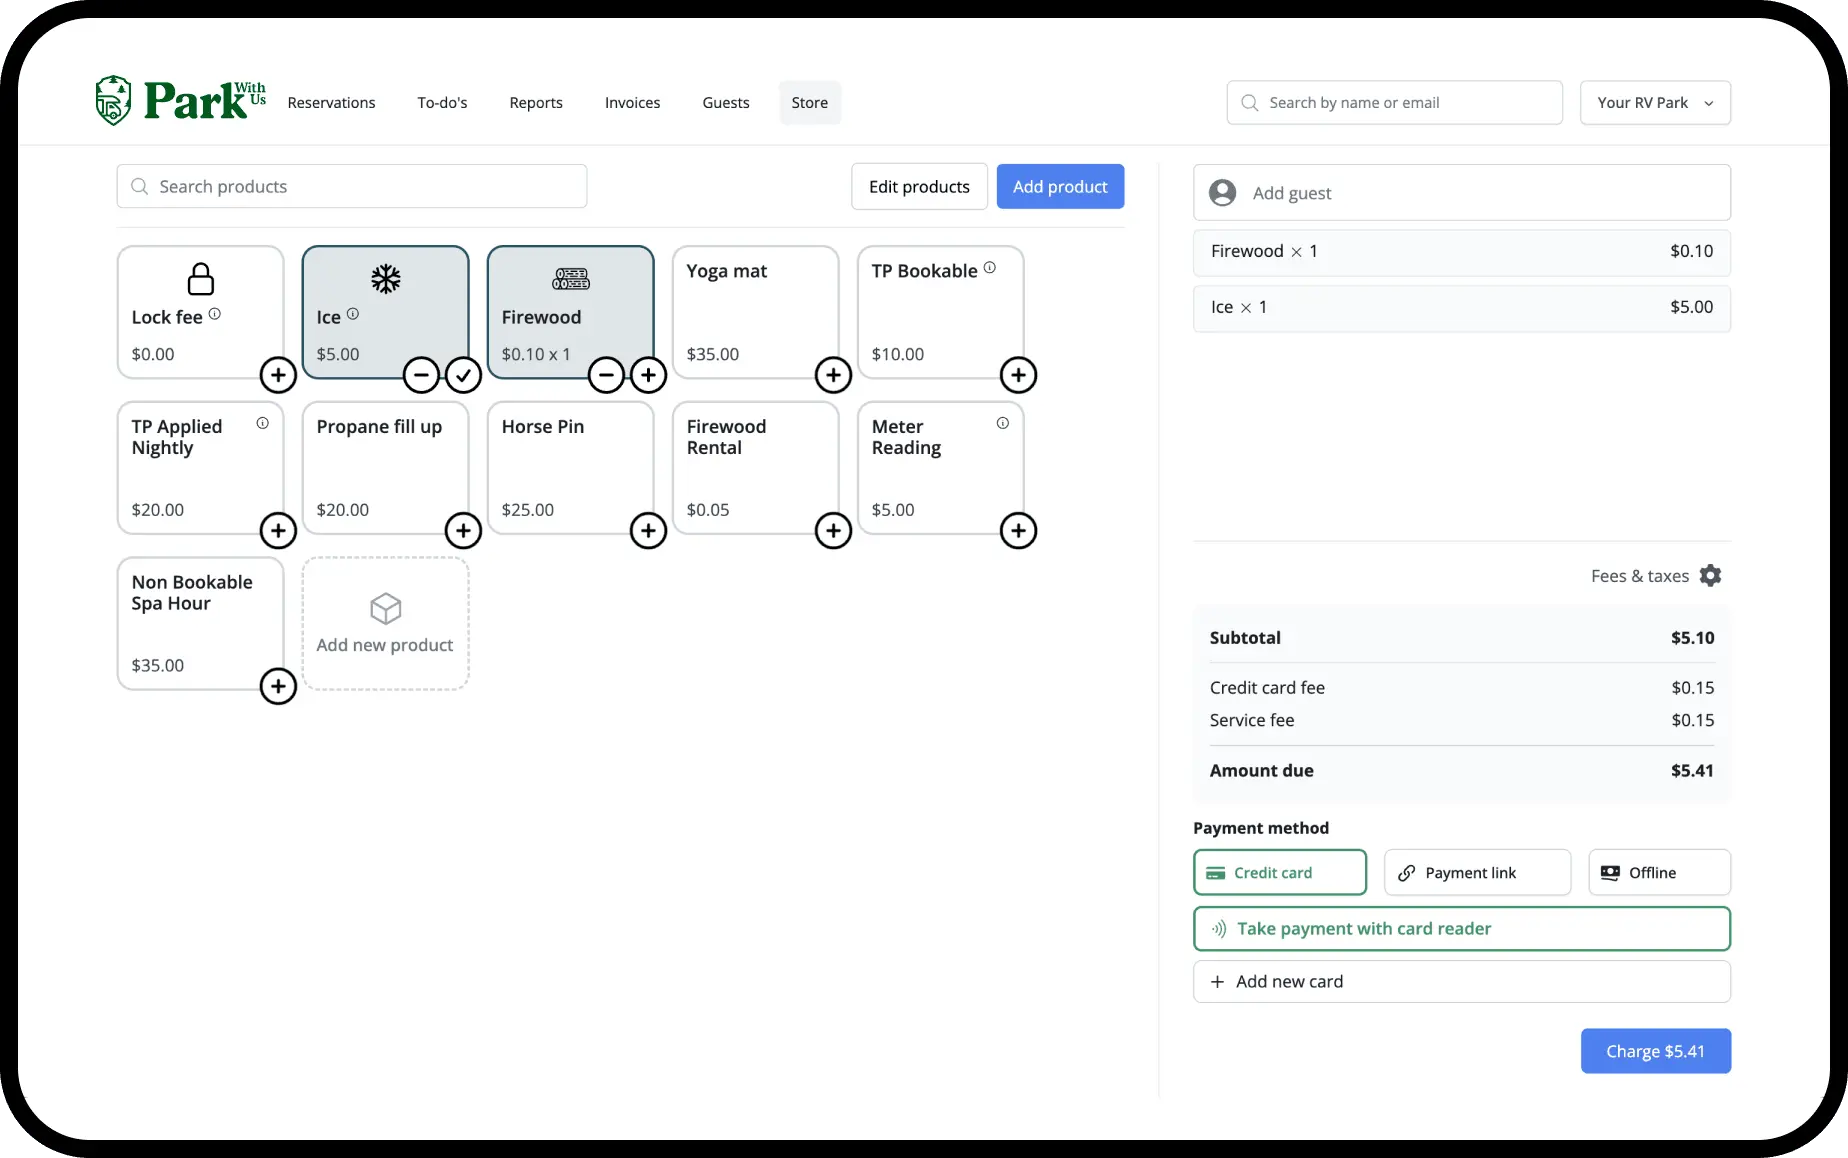Click the plus icon on Yoga mat
1848x1158 pixels.
[x=833, y=375]
